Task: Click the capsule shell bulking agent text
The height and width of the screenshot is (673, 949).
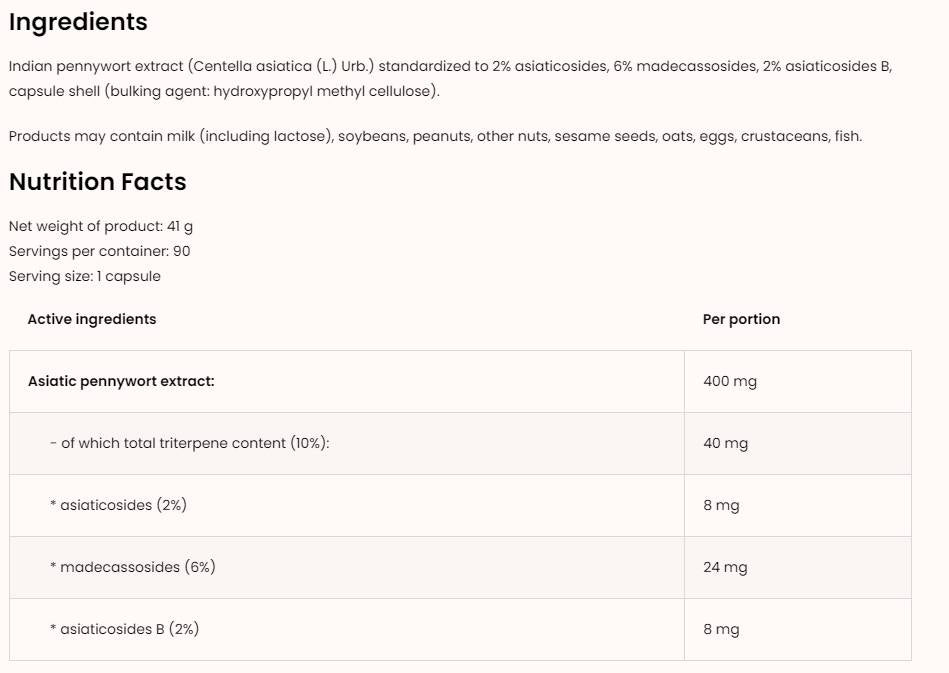Action: point(224,92)
